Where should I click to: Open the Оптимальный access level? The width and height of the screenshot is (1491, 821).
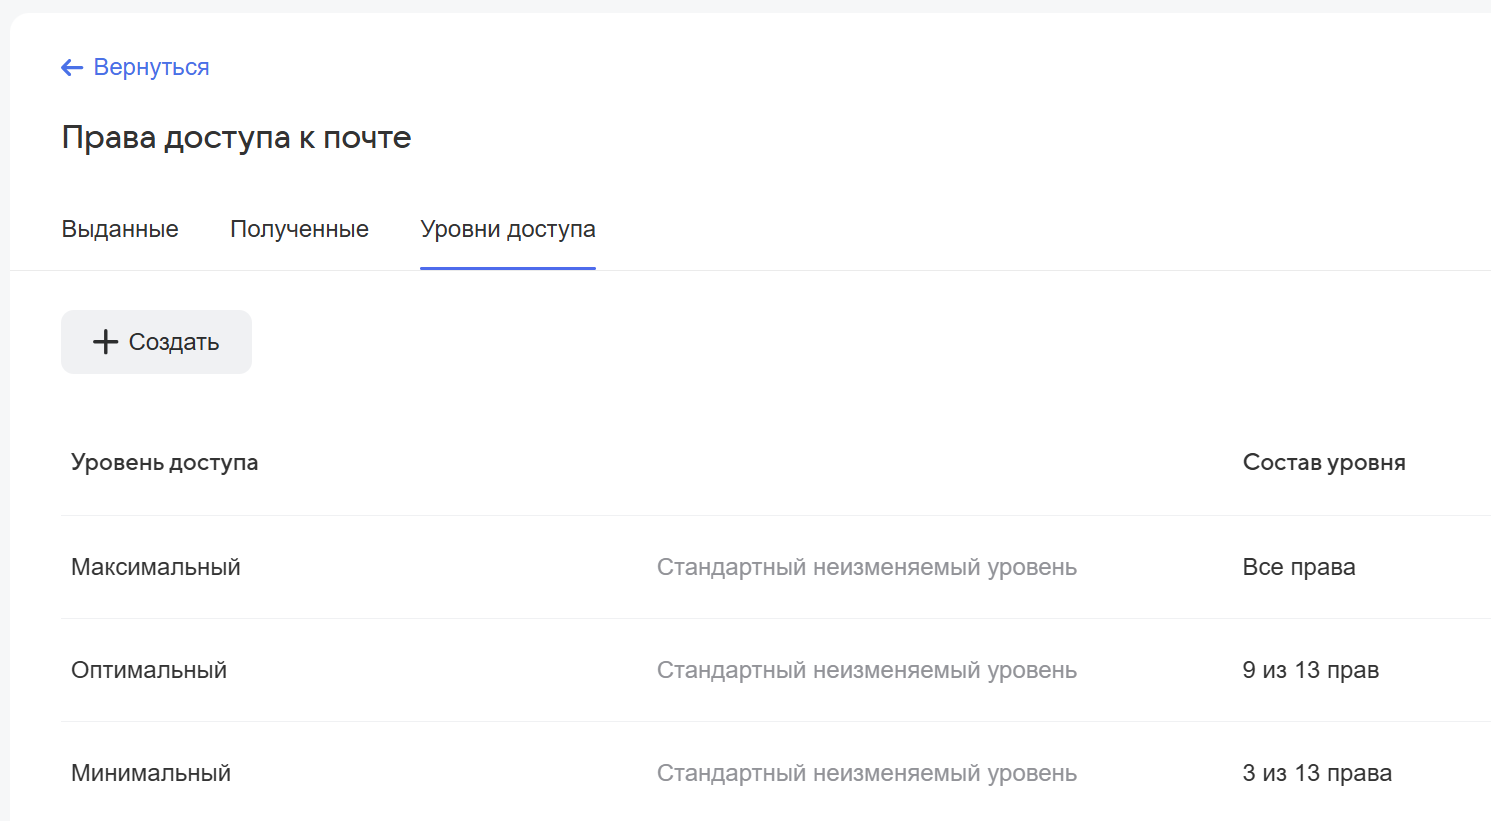pyautogui.click(x=149, y=670)
